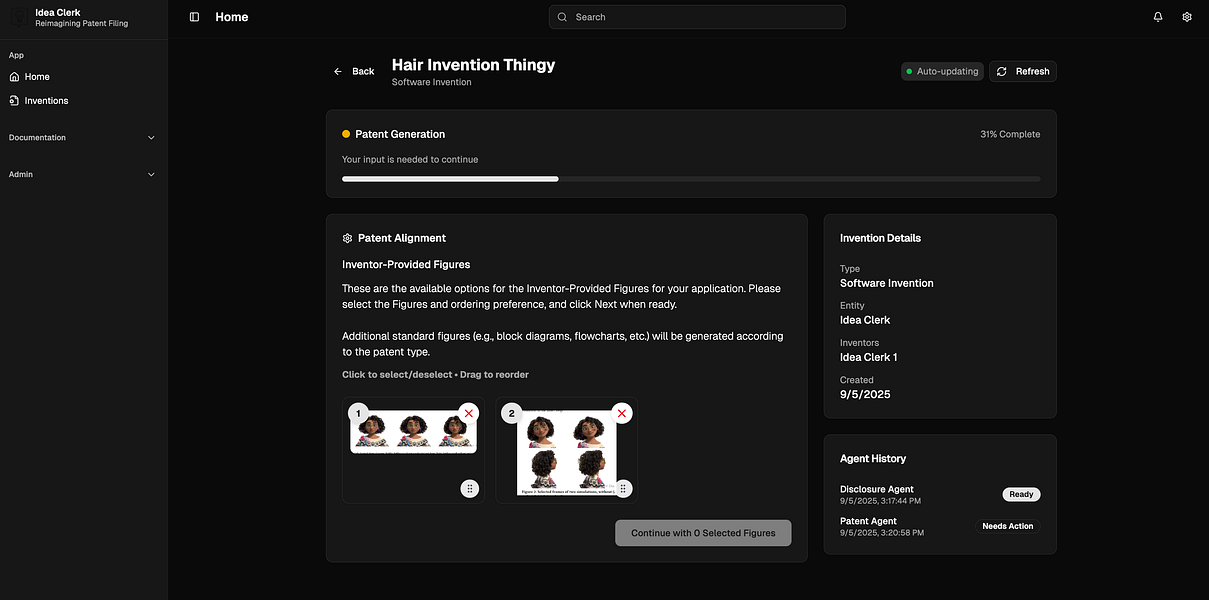
Task: Go Back to previous page
Action: [x=354, y=71]
